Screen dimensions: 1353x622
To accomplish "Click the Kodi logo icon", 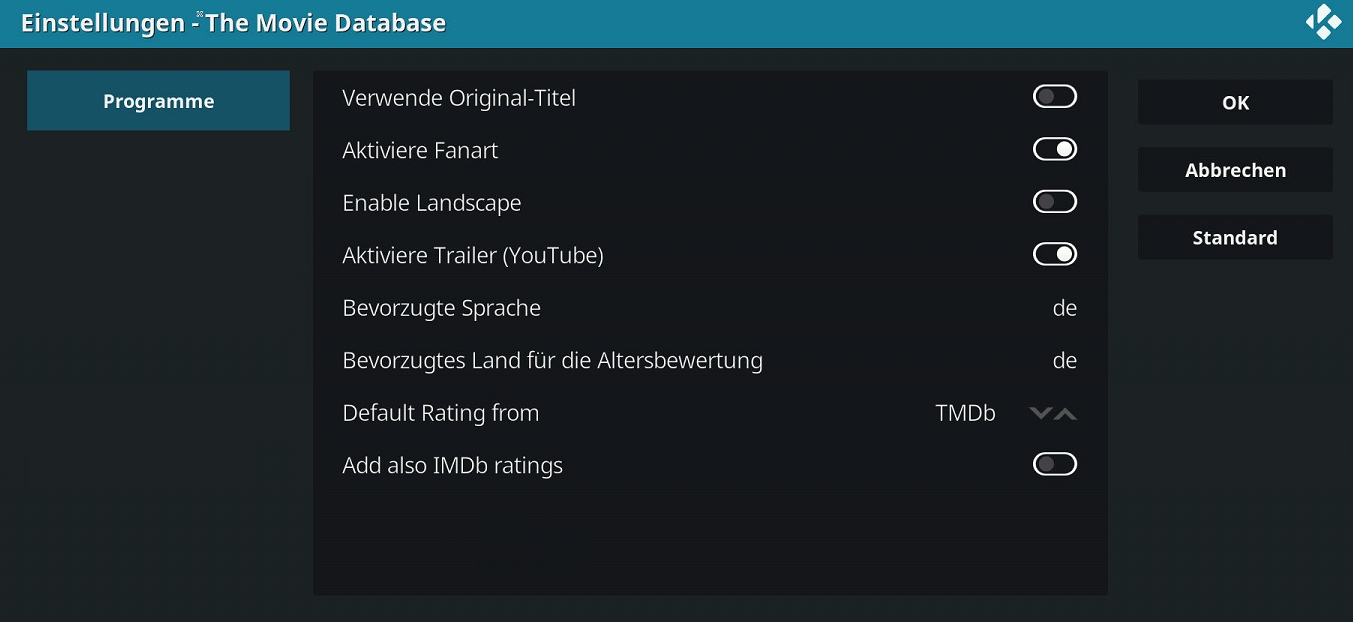I will (x=1324, y=22).
